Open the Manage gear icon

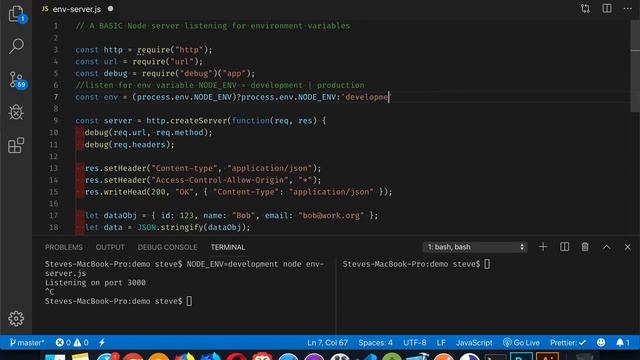[16, 318]
